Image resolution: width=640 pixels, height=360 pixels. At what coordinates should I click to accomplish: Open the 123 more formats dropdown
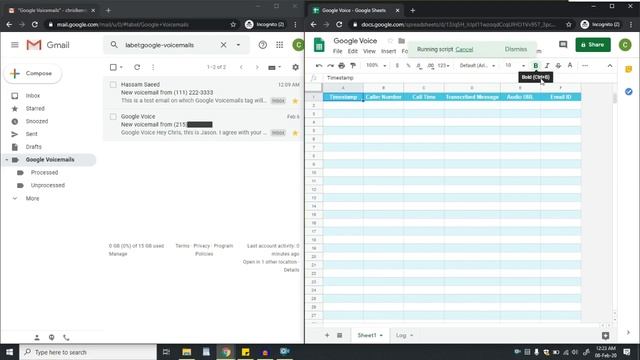(443, 66)
